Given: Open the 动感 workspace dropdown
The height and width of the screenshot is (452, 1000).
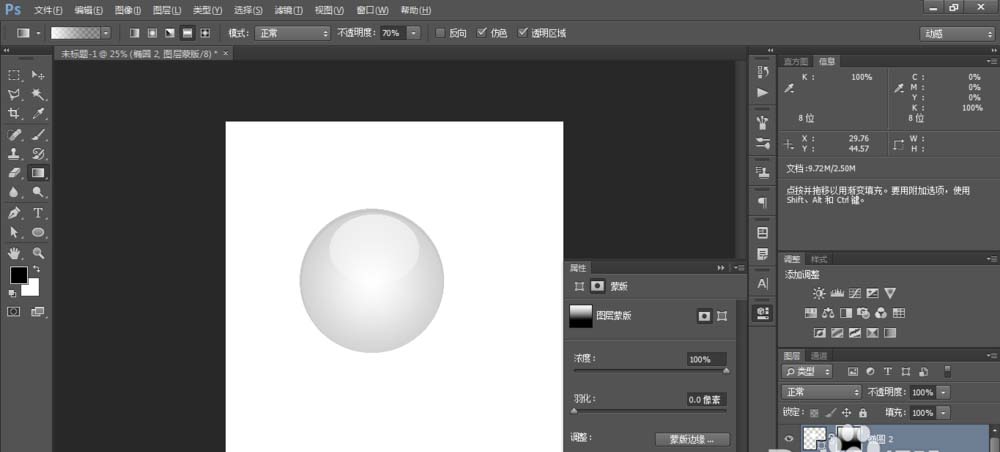Looking at the screenshot, I should click(956, 33).
